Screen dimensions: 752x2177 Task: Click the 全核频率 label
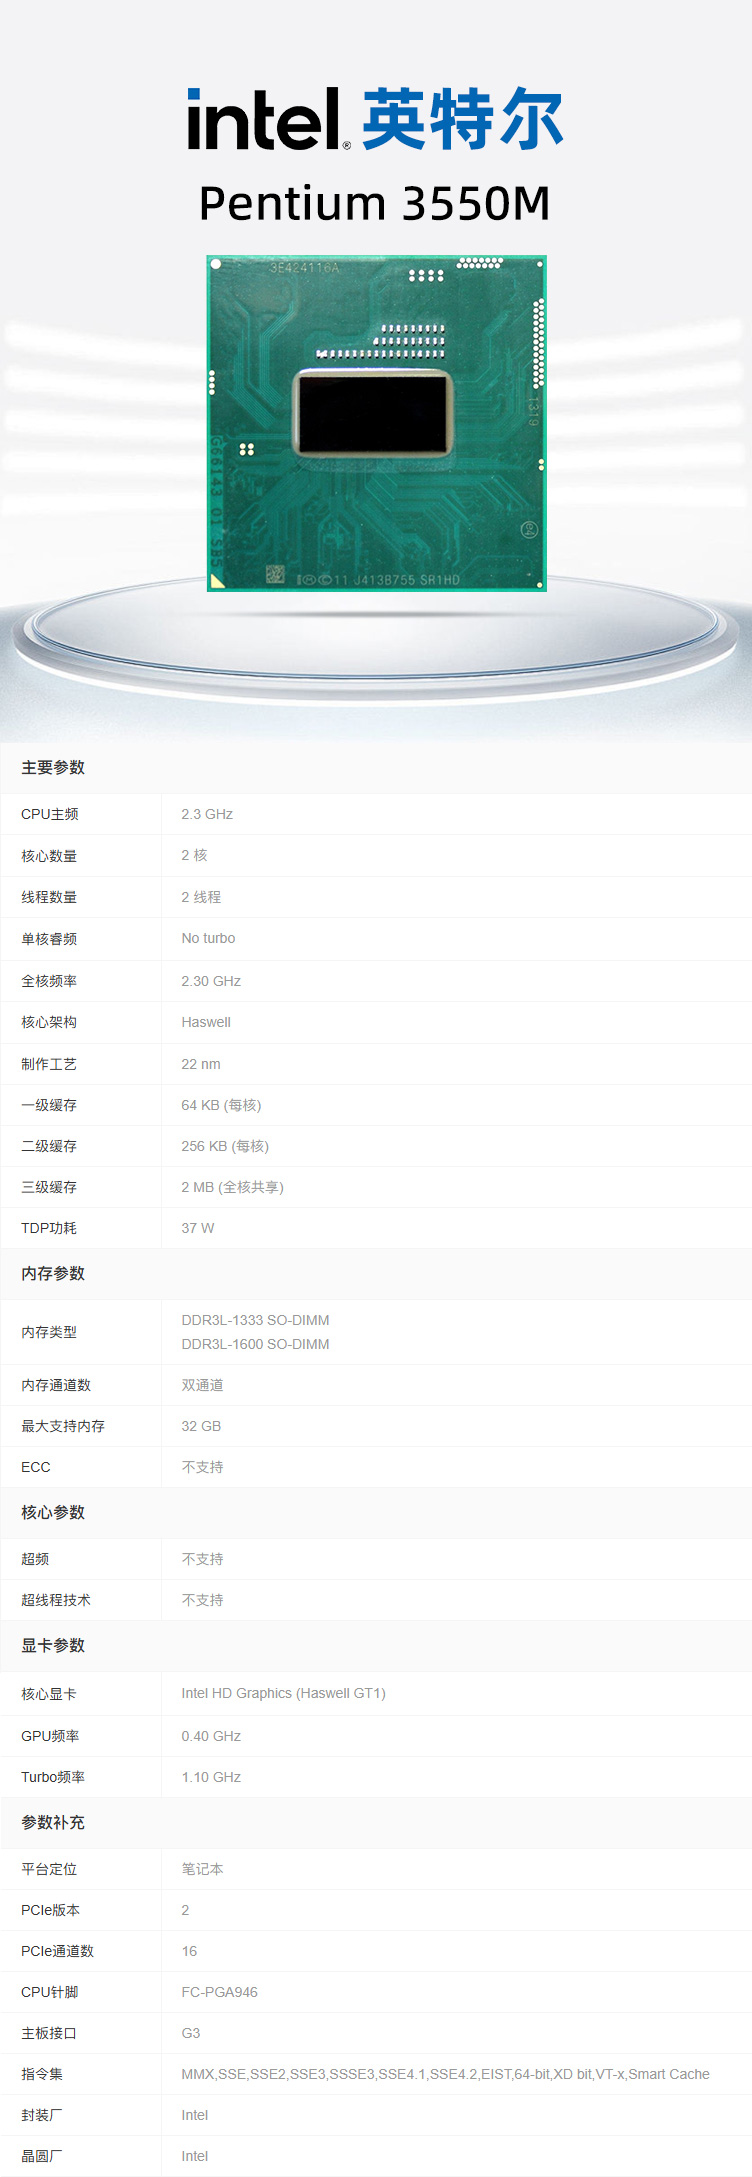tap(49, 981)
